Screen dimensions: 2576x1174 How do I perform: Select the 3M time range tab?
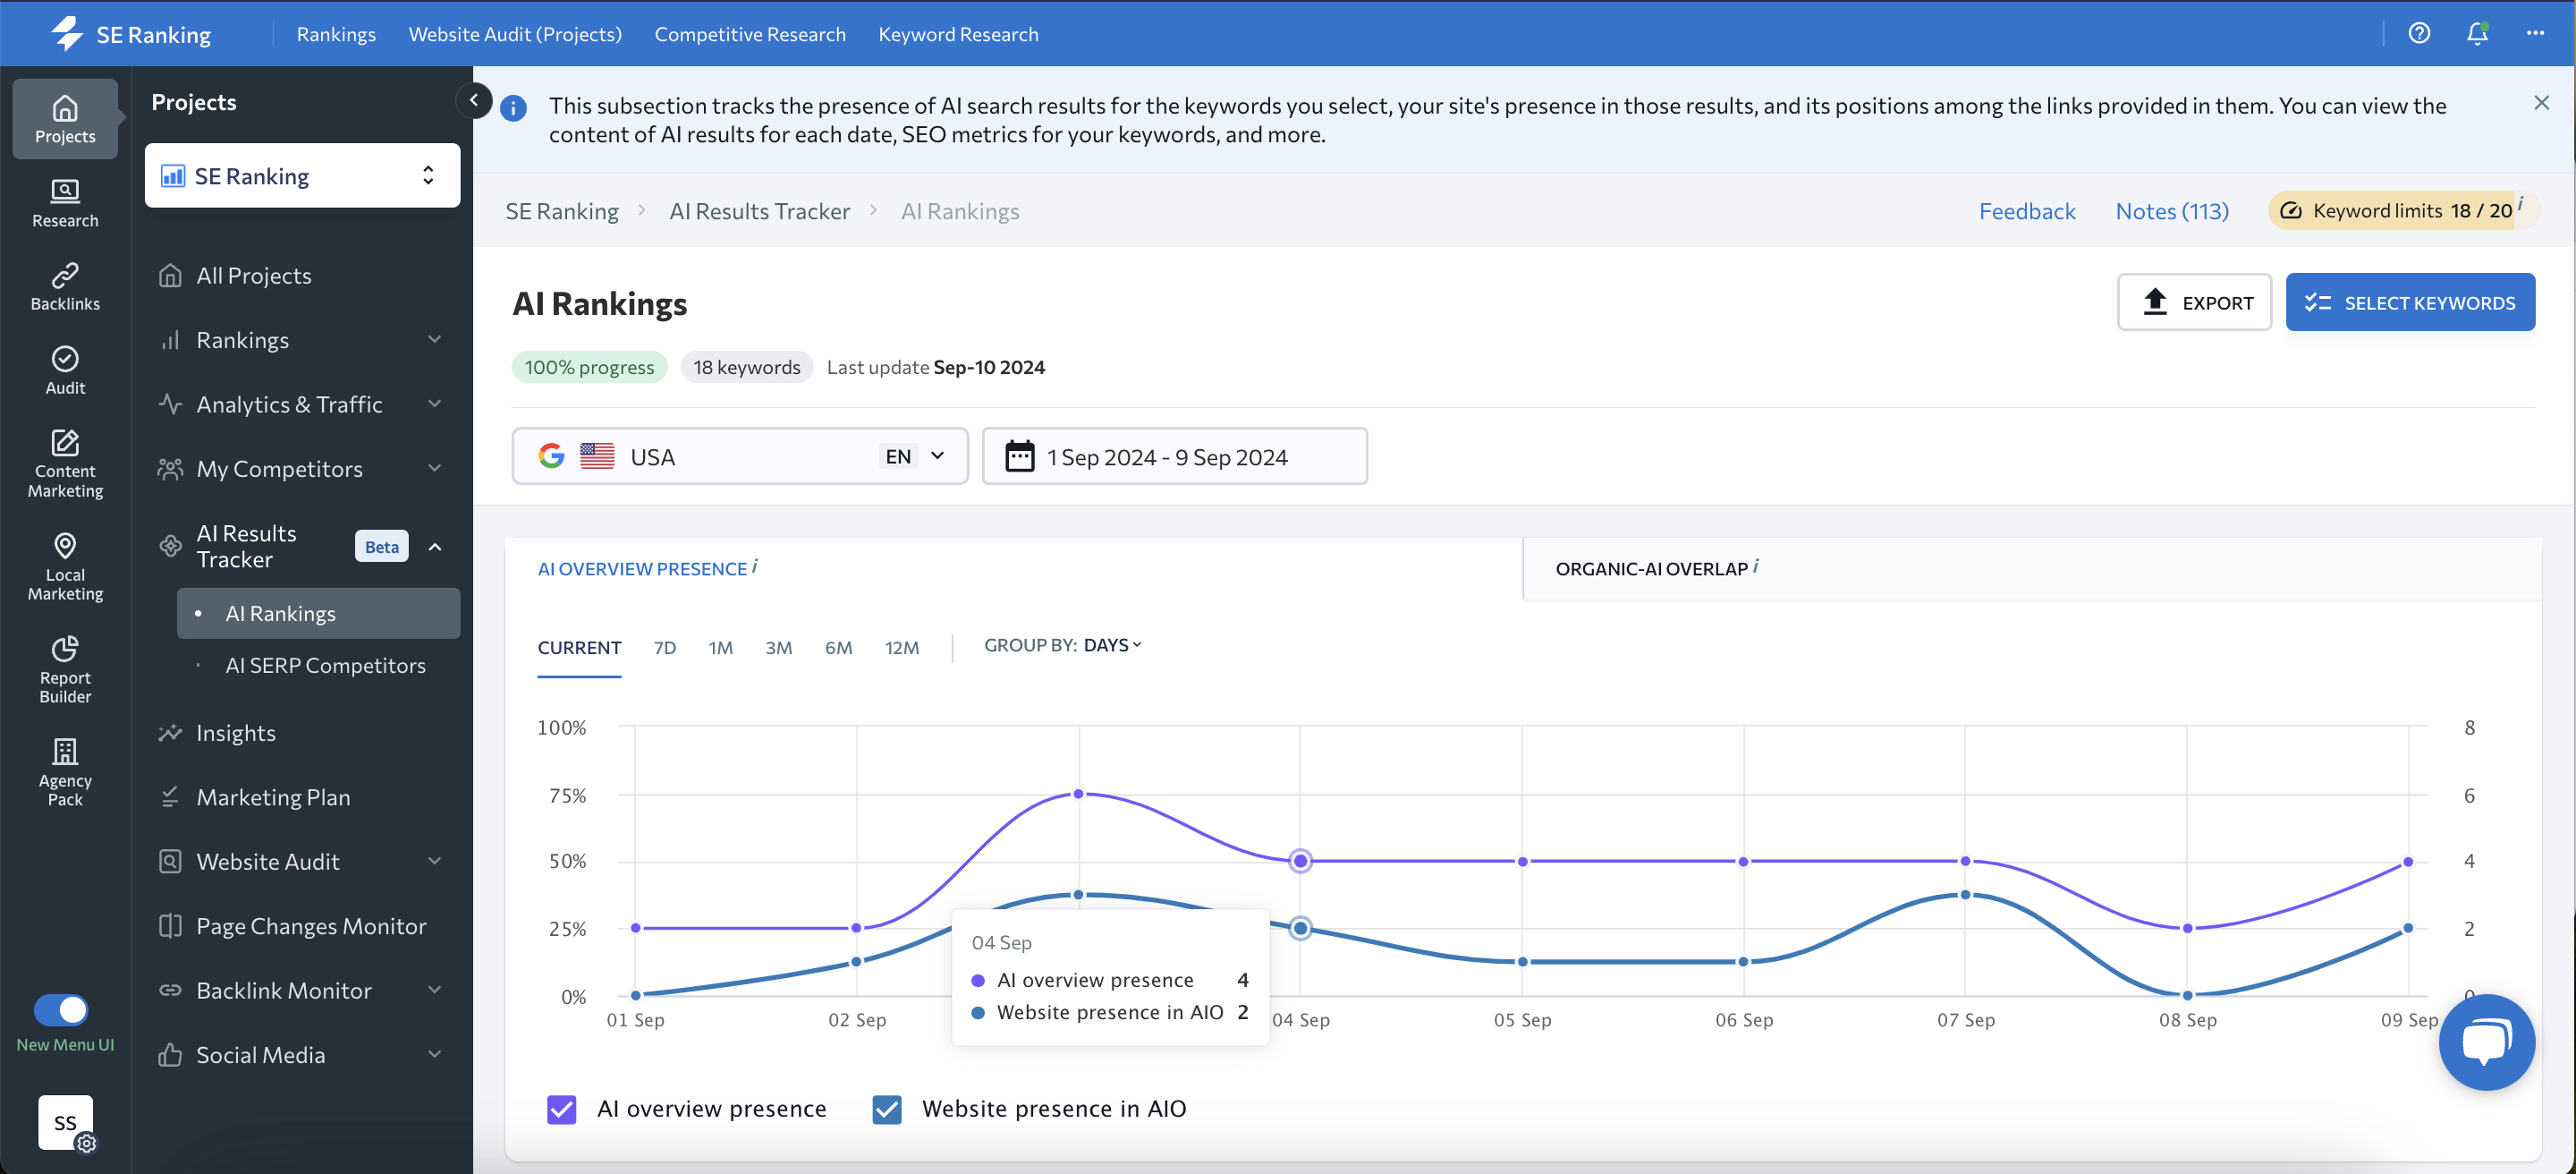point(778,647)
